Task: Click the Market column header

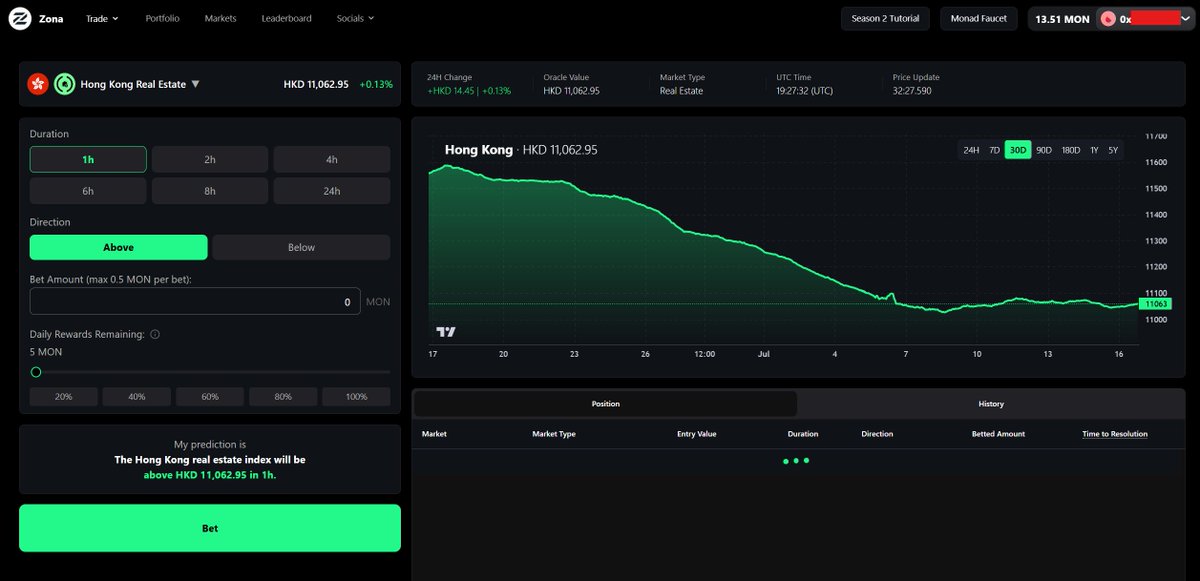Action: coord(434,434)
